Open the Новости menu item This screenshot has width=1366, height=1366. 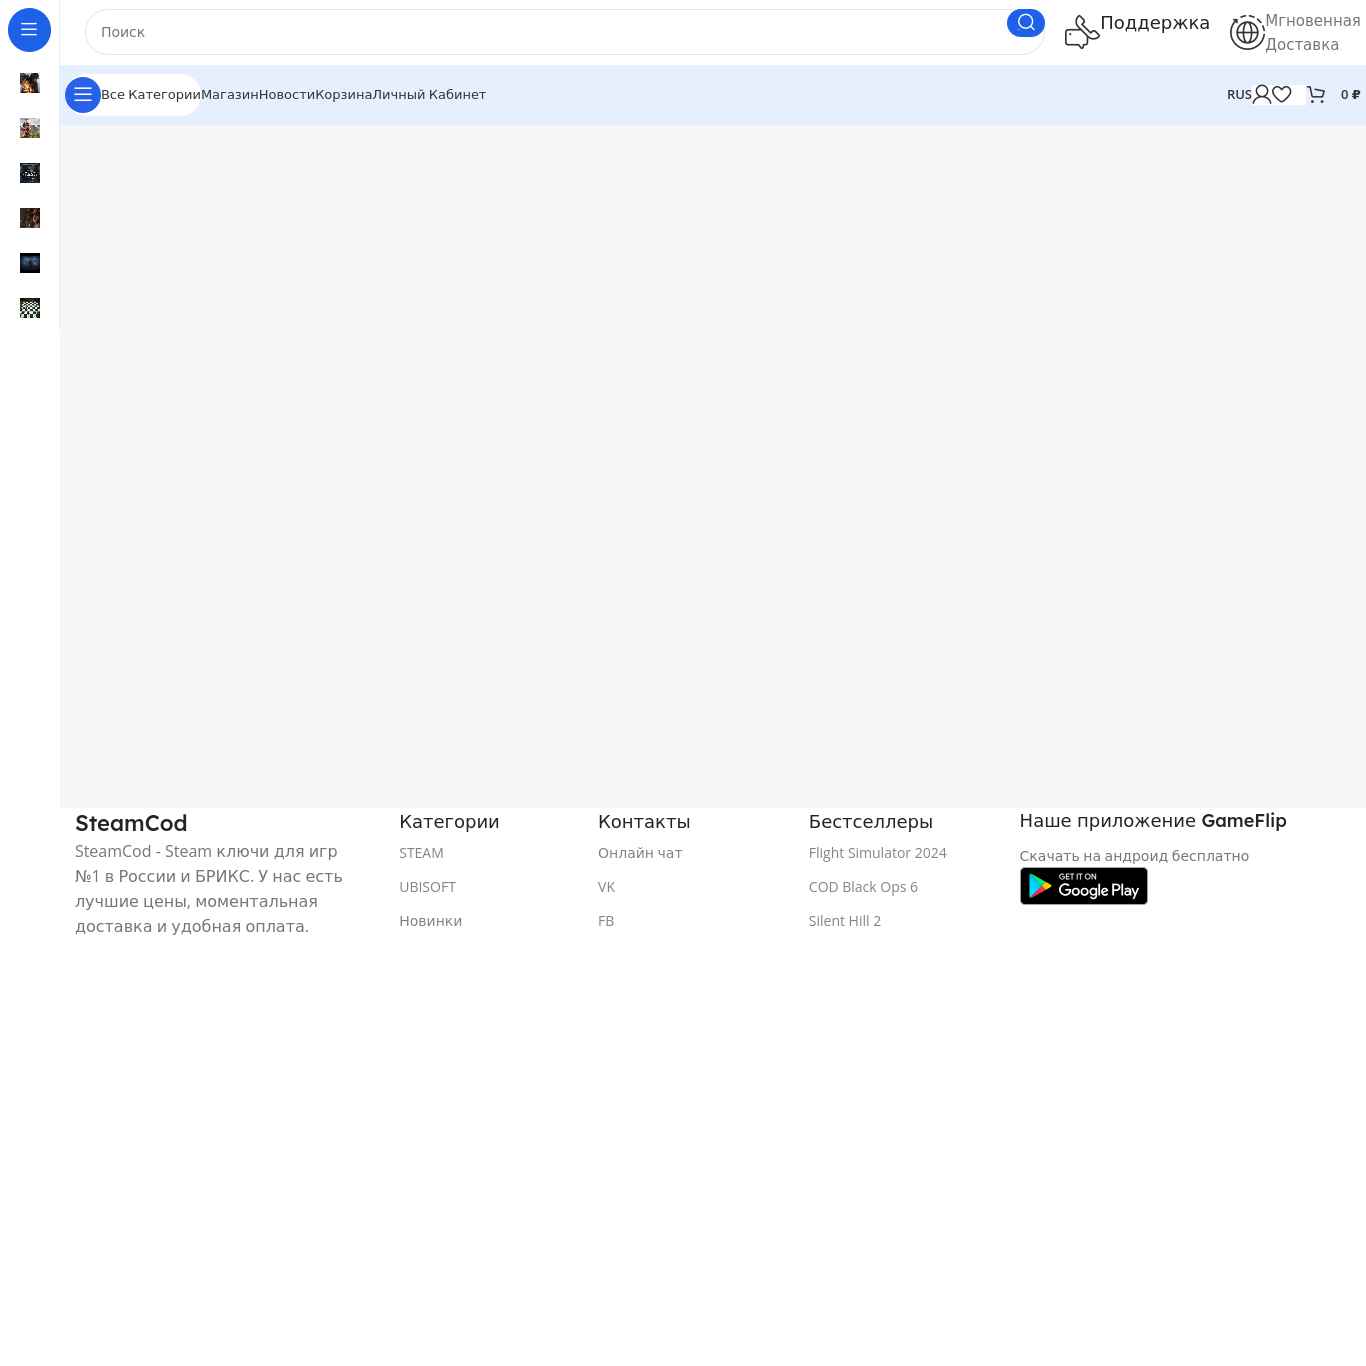[287, 95]
